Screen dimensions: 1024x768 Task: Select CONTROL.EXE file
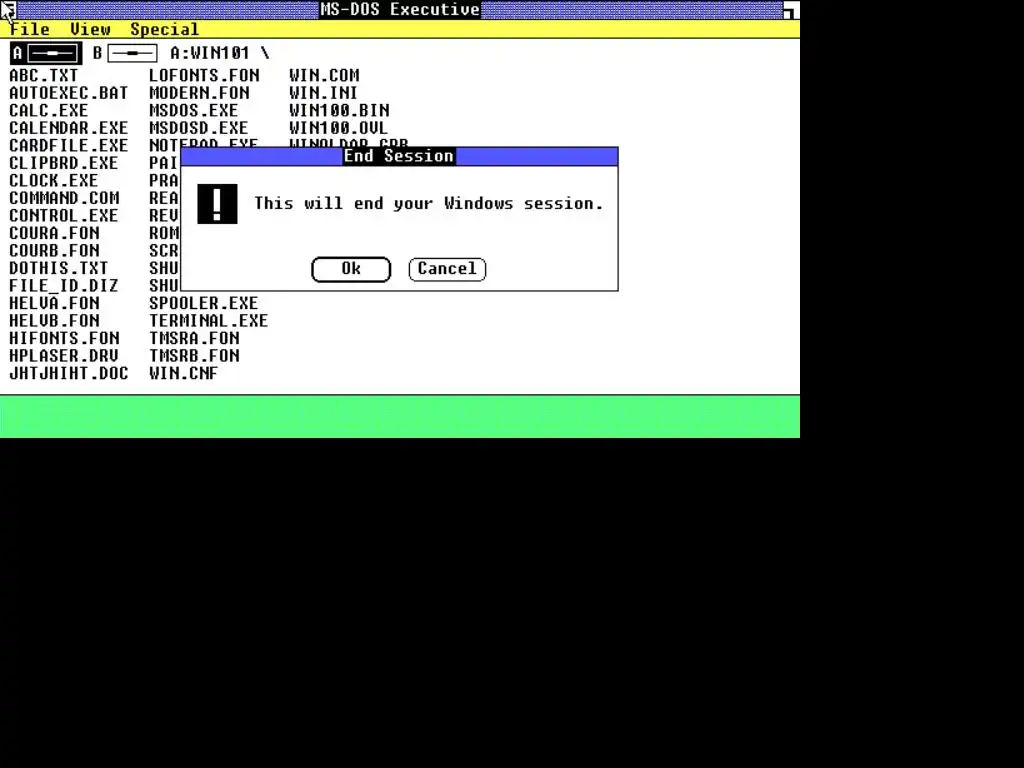coord(64,216)
